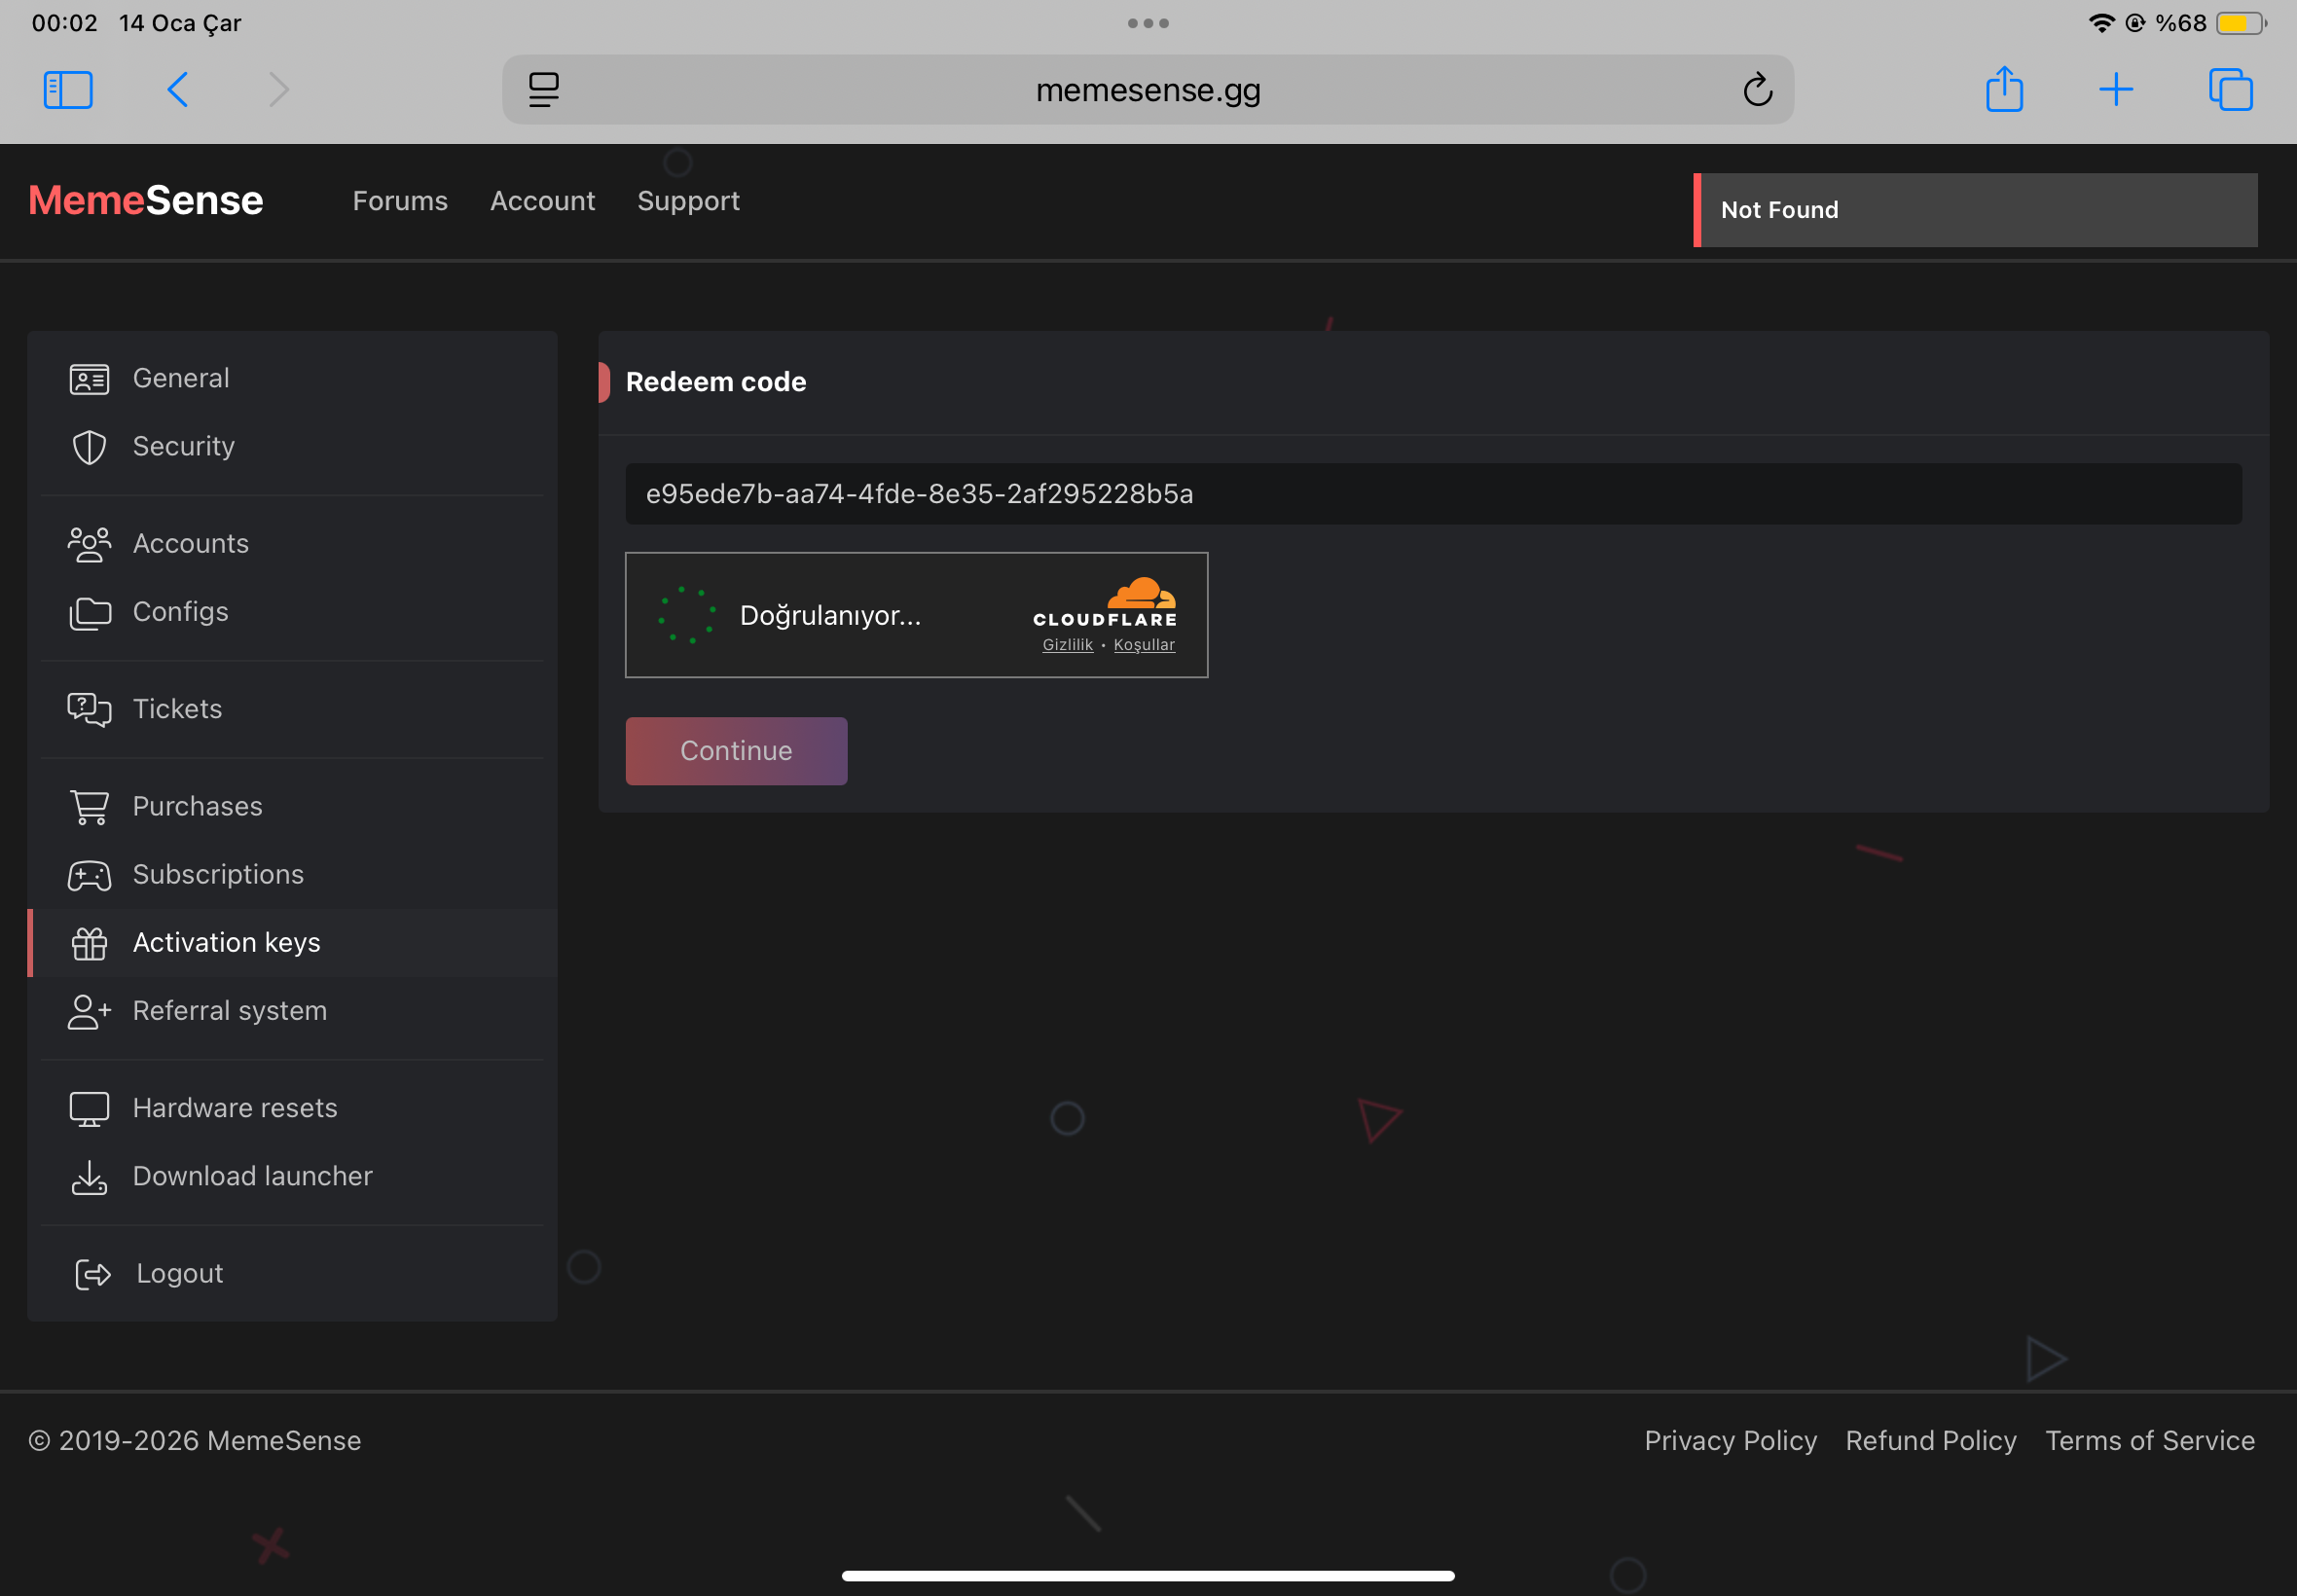Open the Forums nav item
The width and height of the screenshot is (2297, 1596).
400,201
